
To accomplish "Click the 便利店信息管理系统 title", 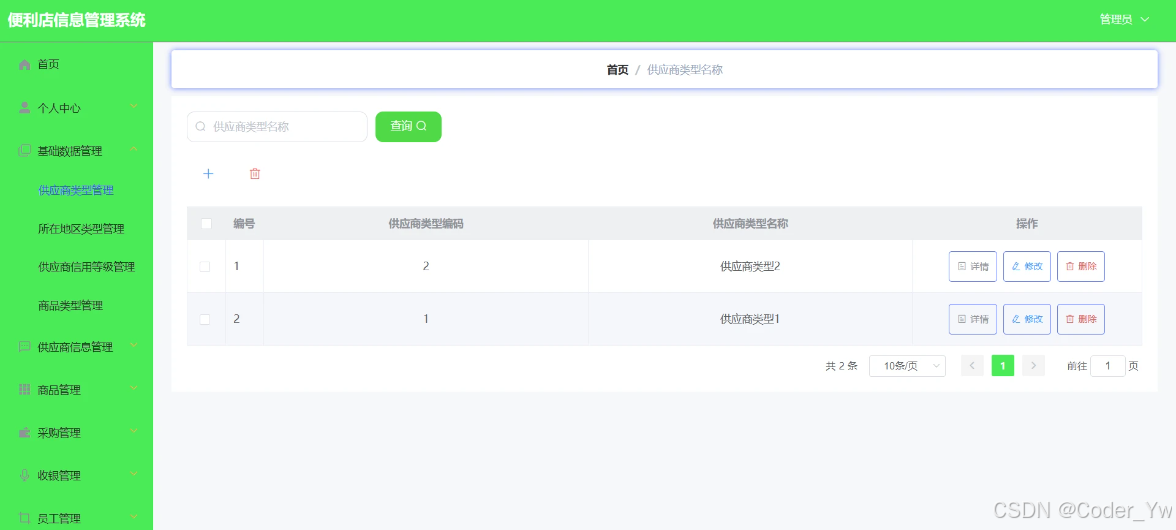I will 76,20.
